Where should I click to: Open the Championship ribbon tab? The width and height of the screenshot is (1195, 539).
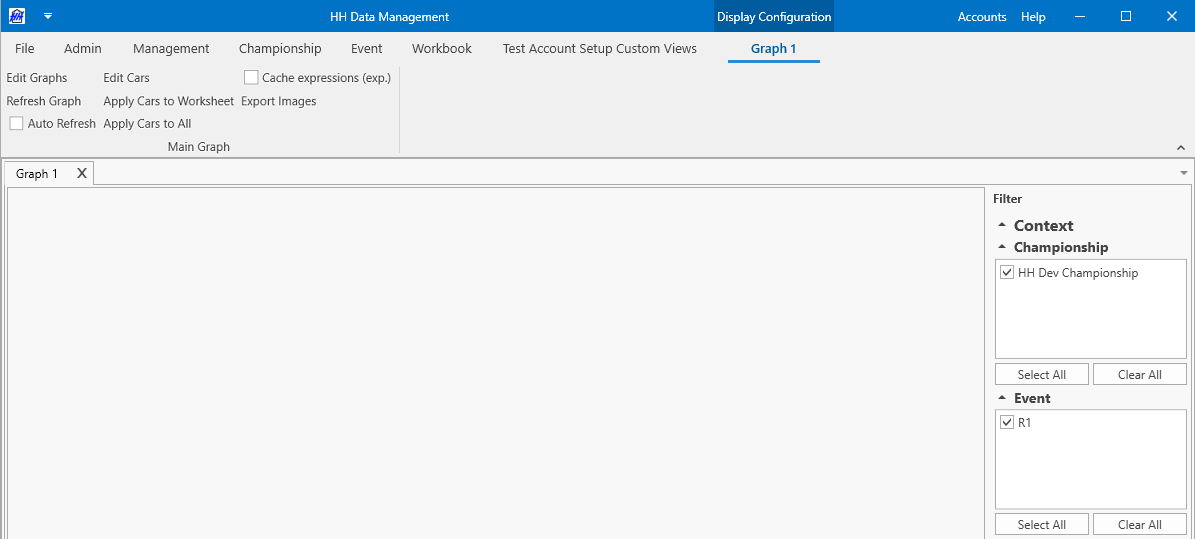tap(280, 49)
